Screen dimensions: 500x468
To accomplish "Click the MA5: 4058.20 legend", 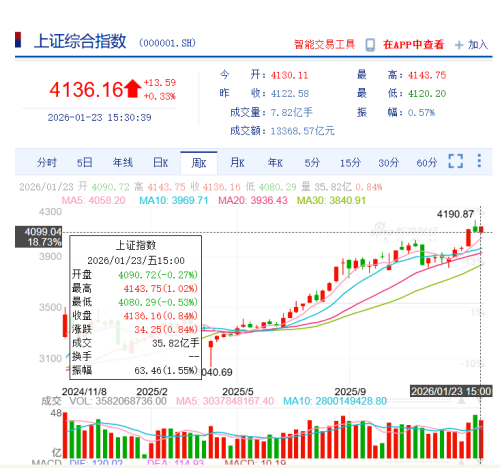I will (x=94, y=200).
